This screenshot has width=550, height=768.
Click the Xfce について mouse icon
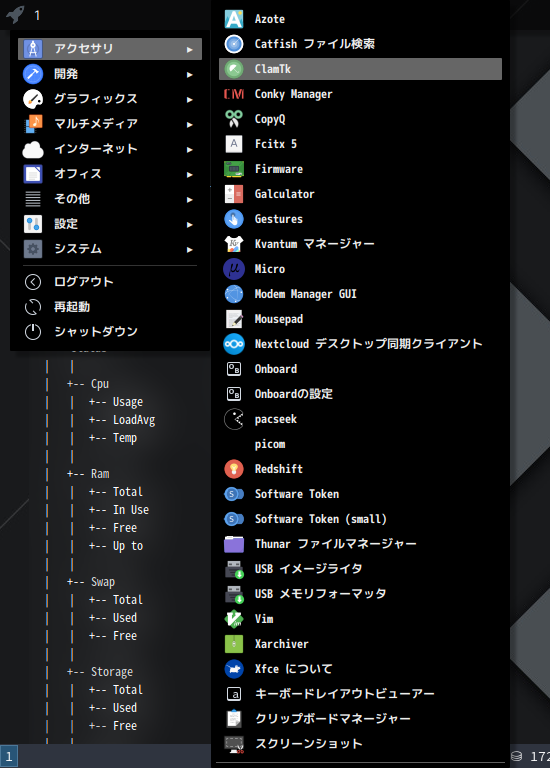click(234, 669)
